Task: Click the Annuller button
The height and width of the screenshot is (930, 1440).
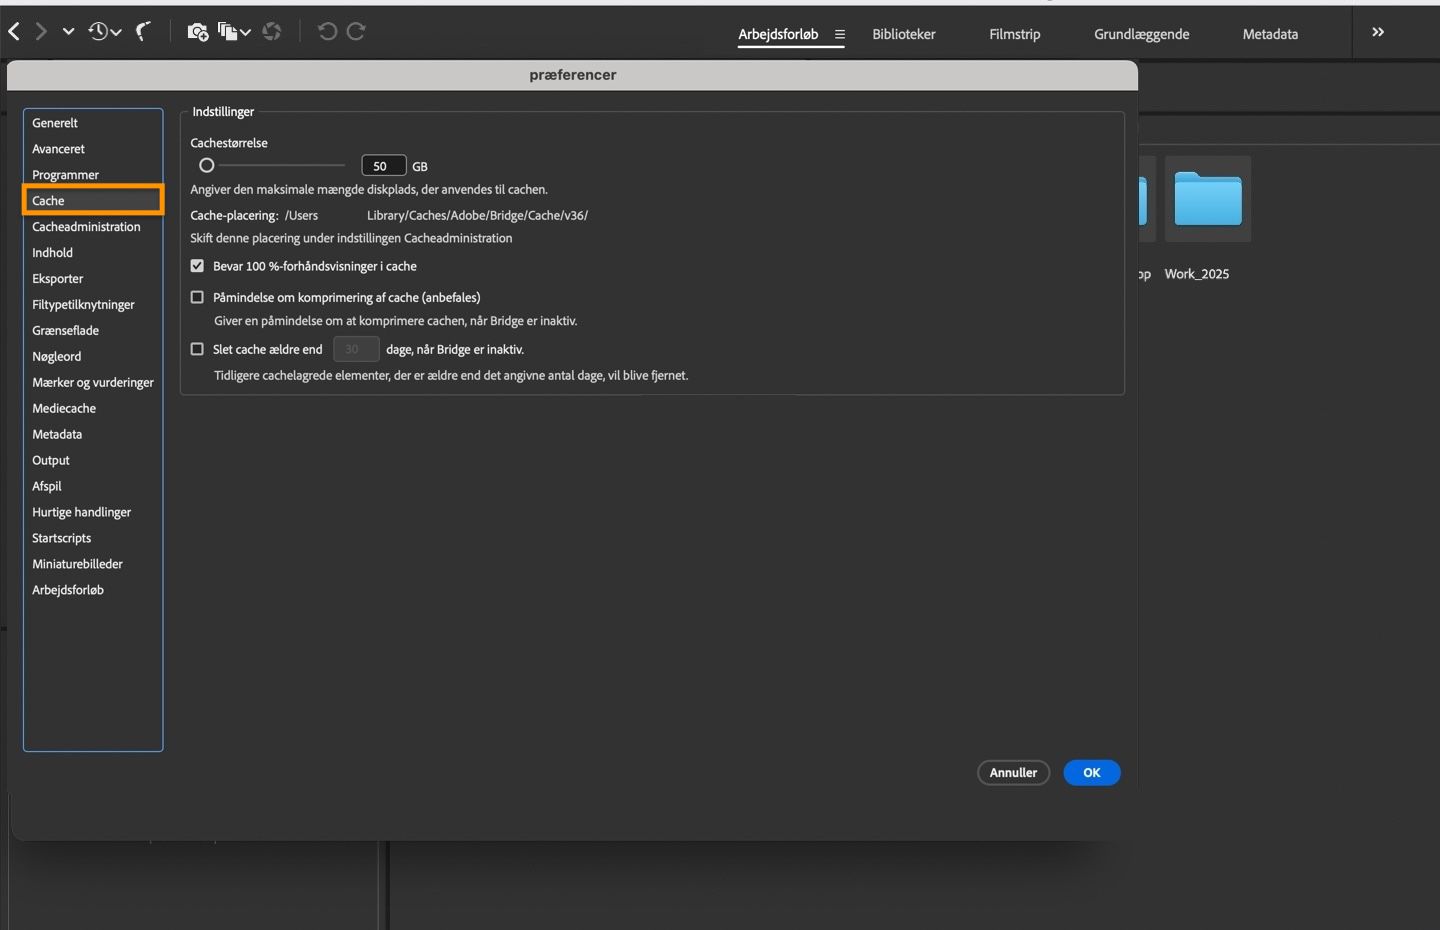Action: coord(1013,773)
